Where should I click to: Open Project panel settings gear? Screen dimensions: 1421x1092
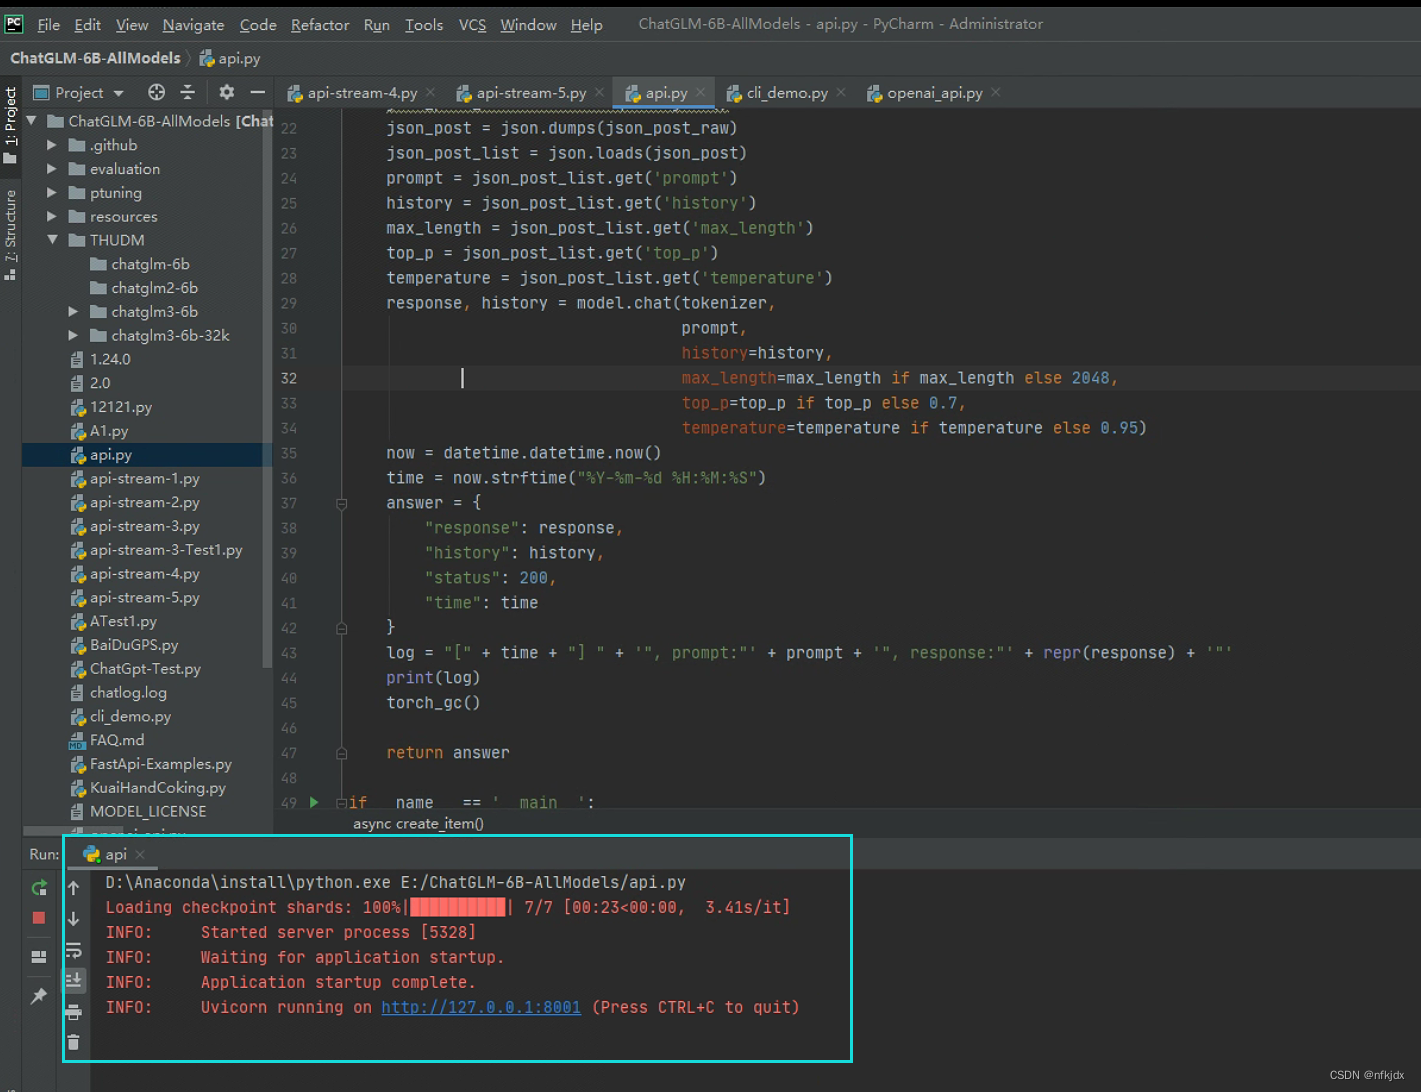coord(227,92)
